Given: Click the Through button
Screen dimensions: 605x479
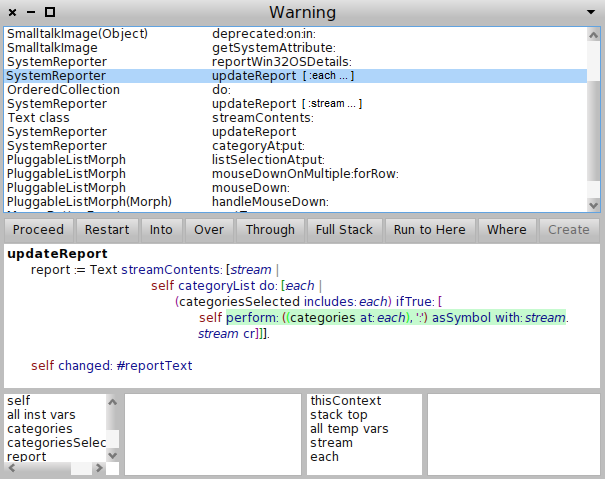Looking at the screenshot, I should pyautogui.click(x=270, y=230).
